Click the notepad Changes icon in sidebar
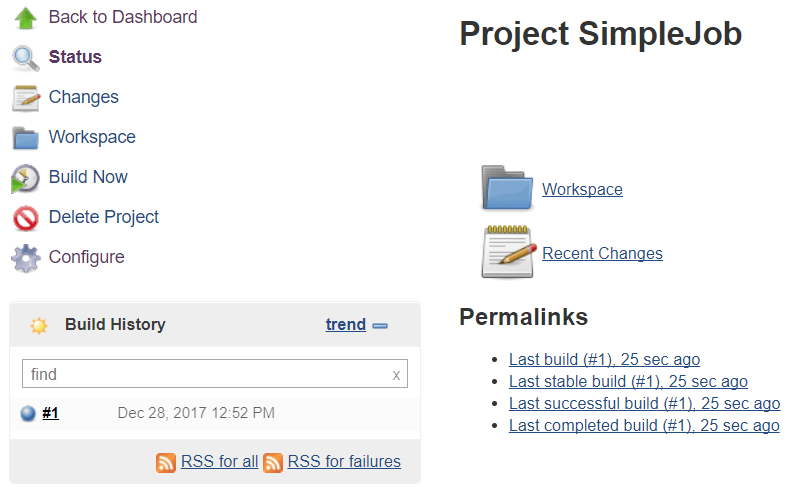This screenshot has height=487, width=798. click(25, 98)
